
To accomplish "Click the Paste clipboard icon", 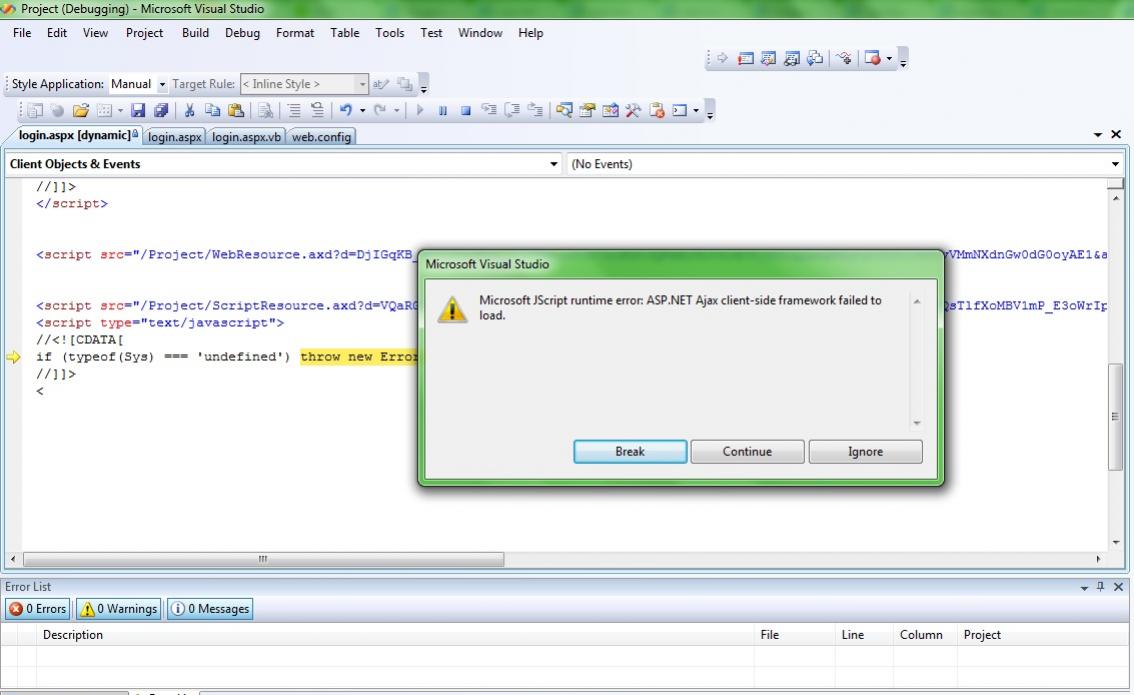I will pyautogui.click(x=236, y=111).
